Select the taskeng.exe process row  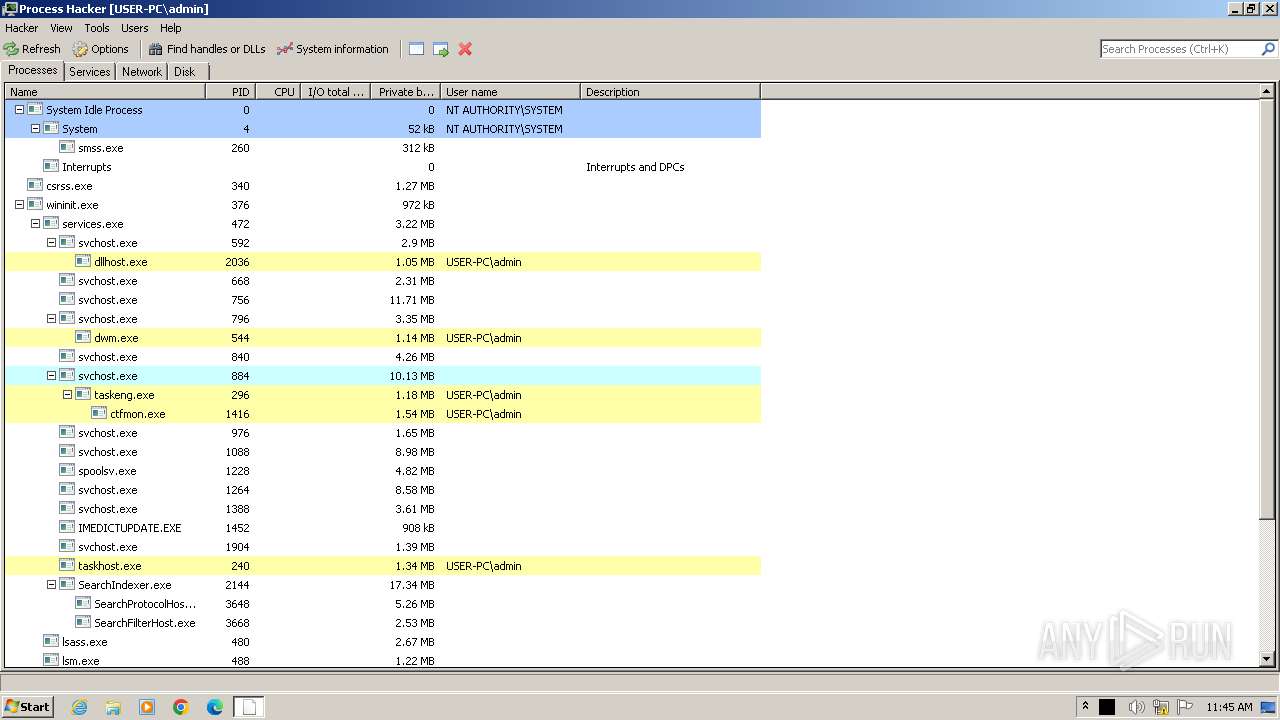[x=383, y=395]
